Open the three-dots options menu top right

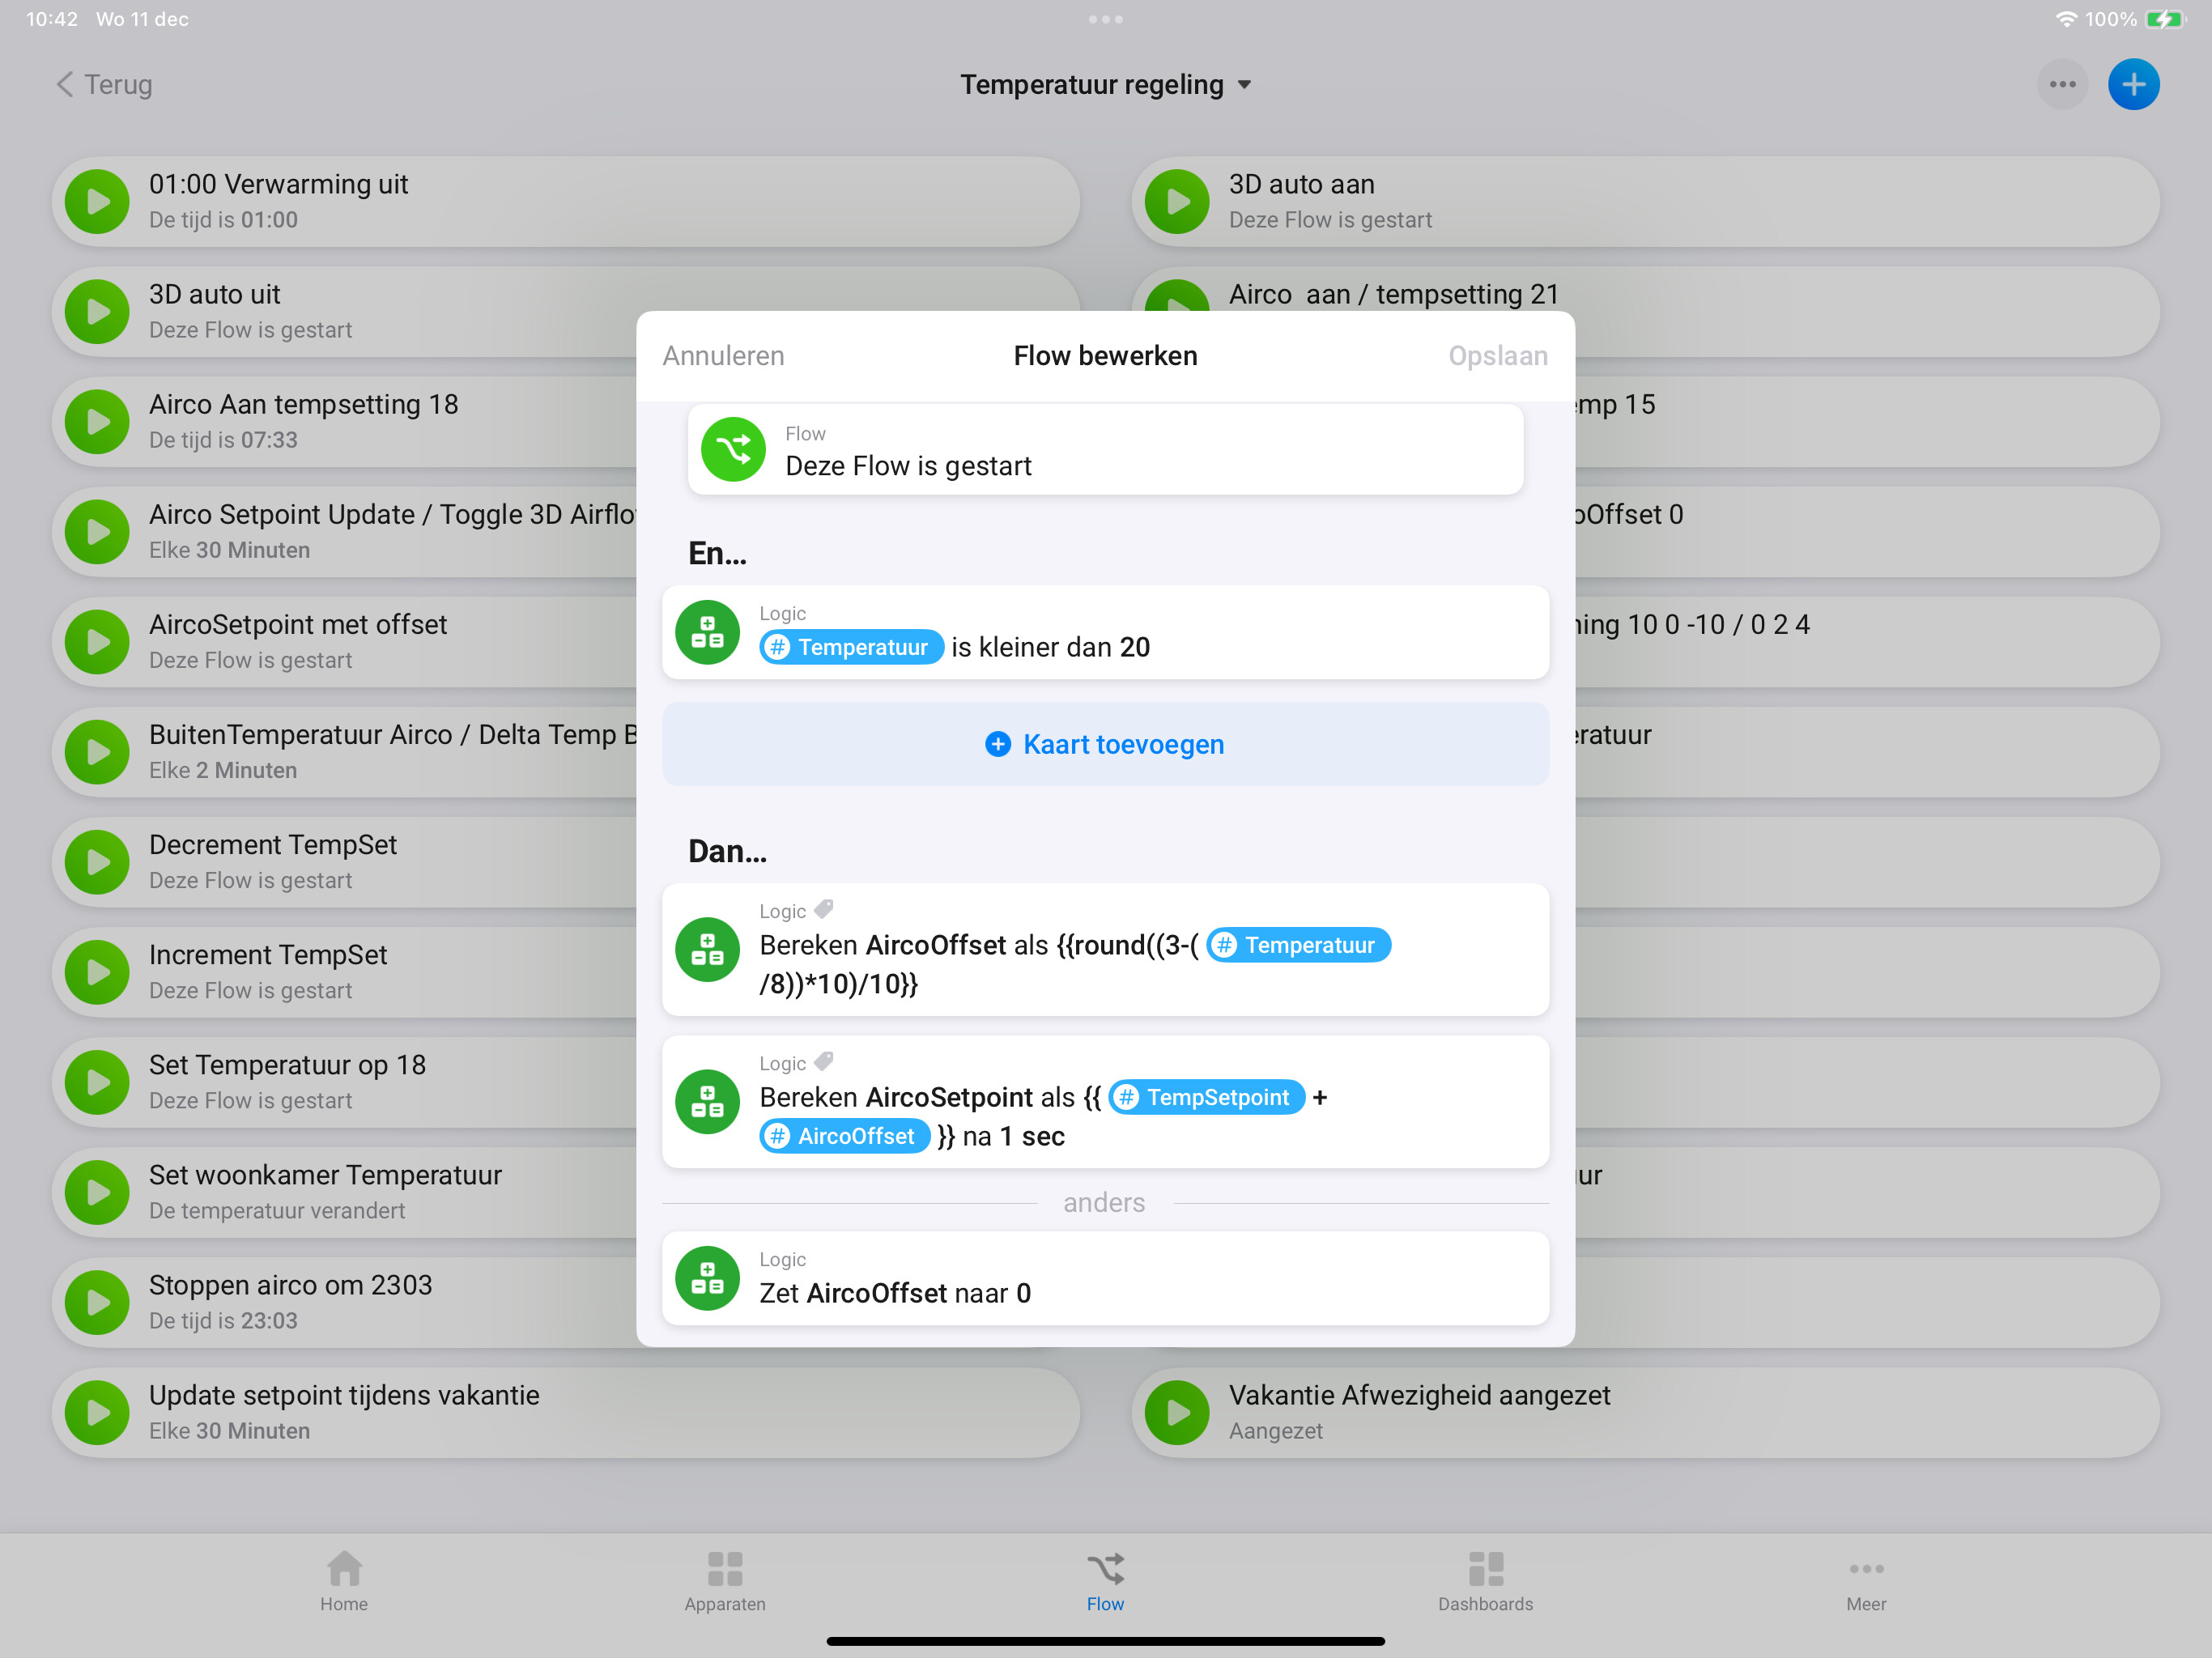[2062, 85]
